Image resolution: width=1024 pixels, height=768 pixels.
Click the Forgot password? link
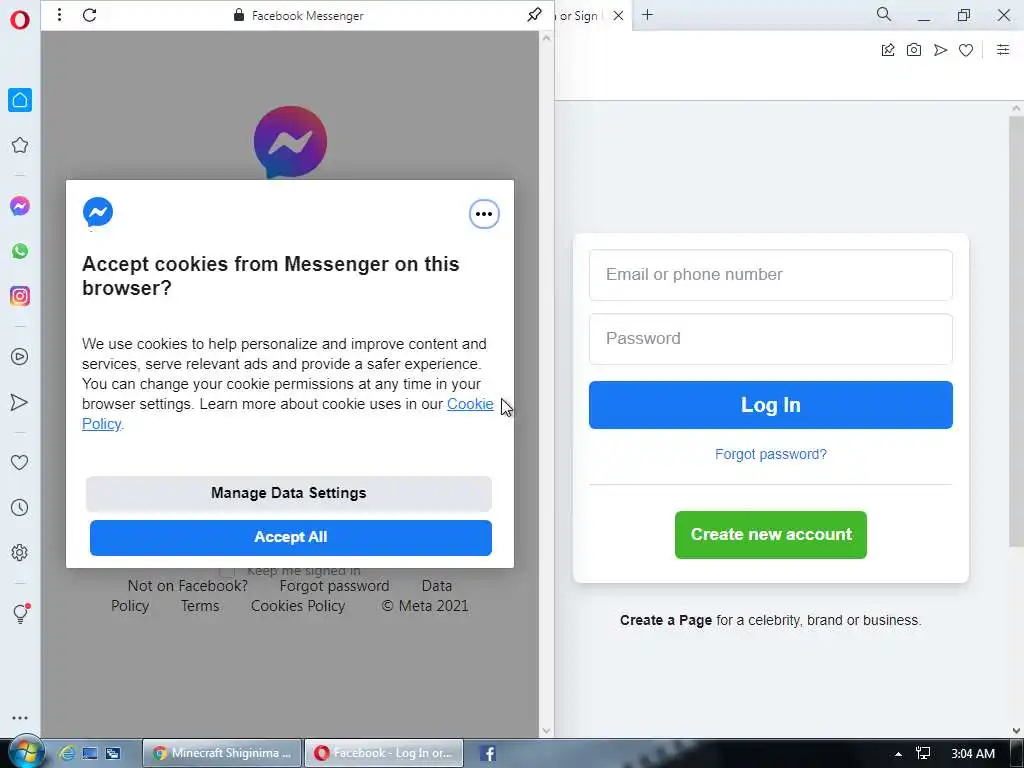(771, 454)
